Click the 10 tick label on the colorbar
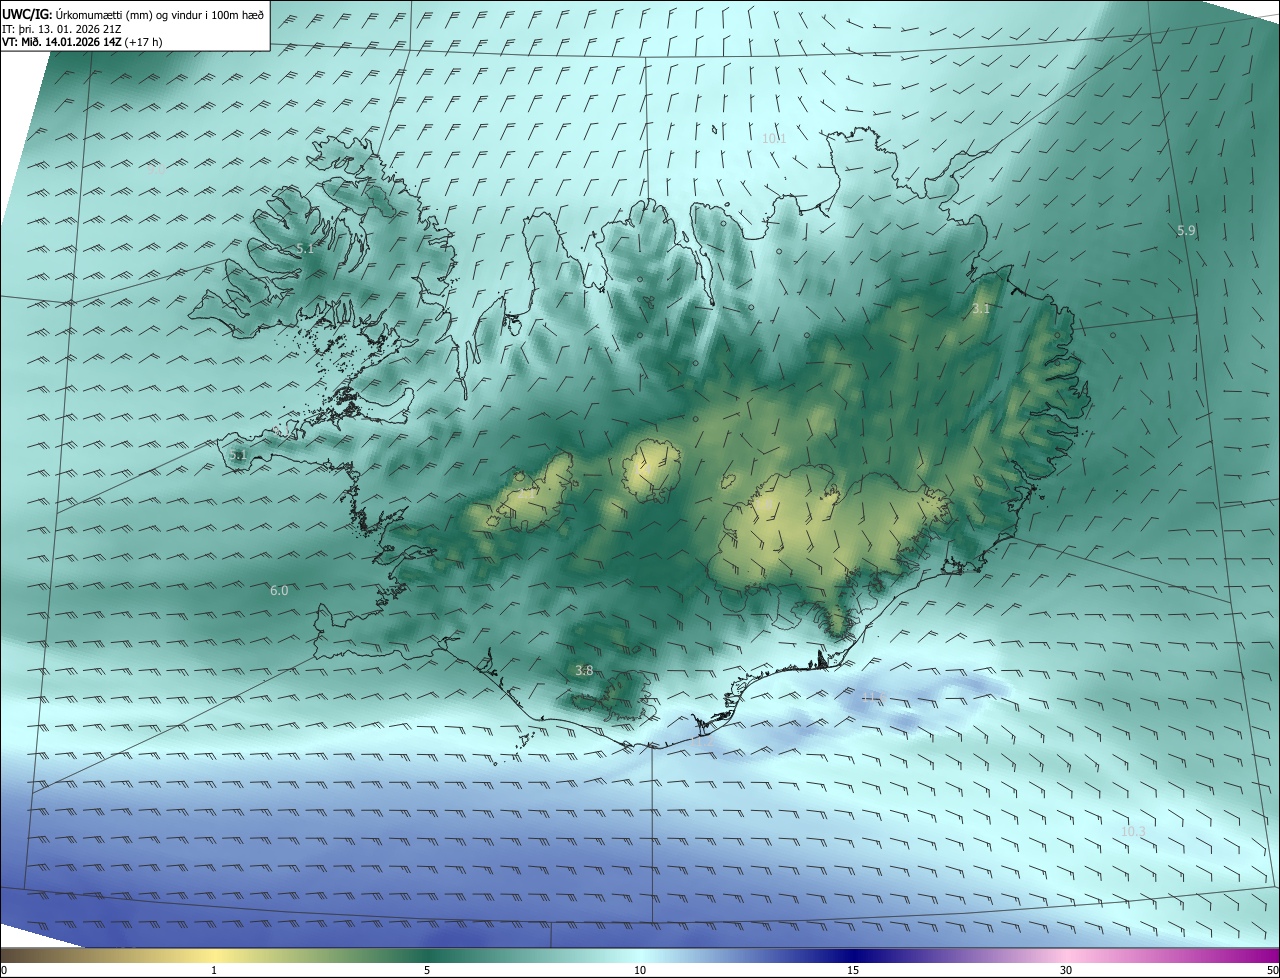1280x978 pixels. point(640,970)
